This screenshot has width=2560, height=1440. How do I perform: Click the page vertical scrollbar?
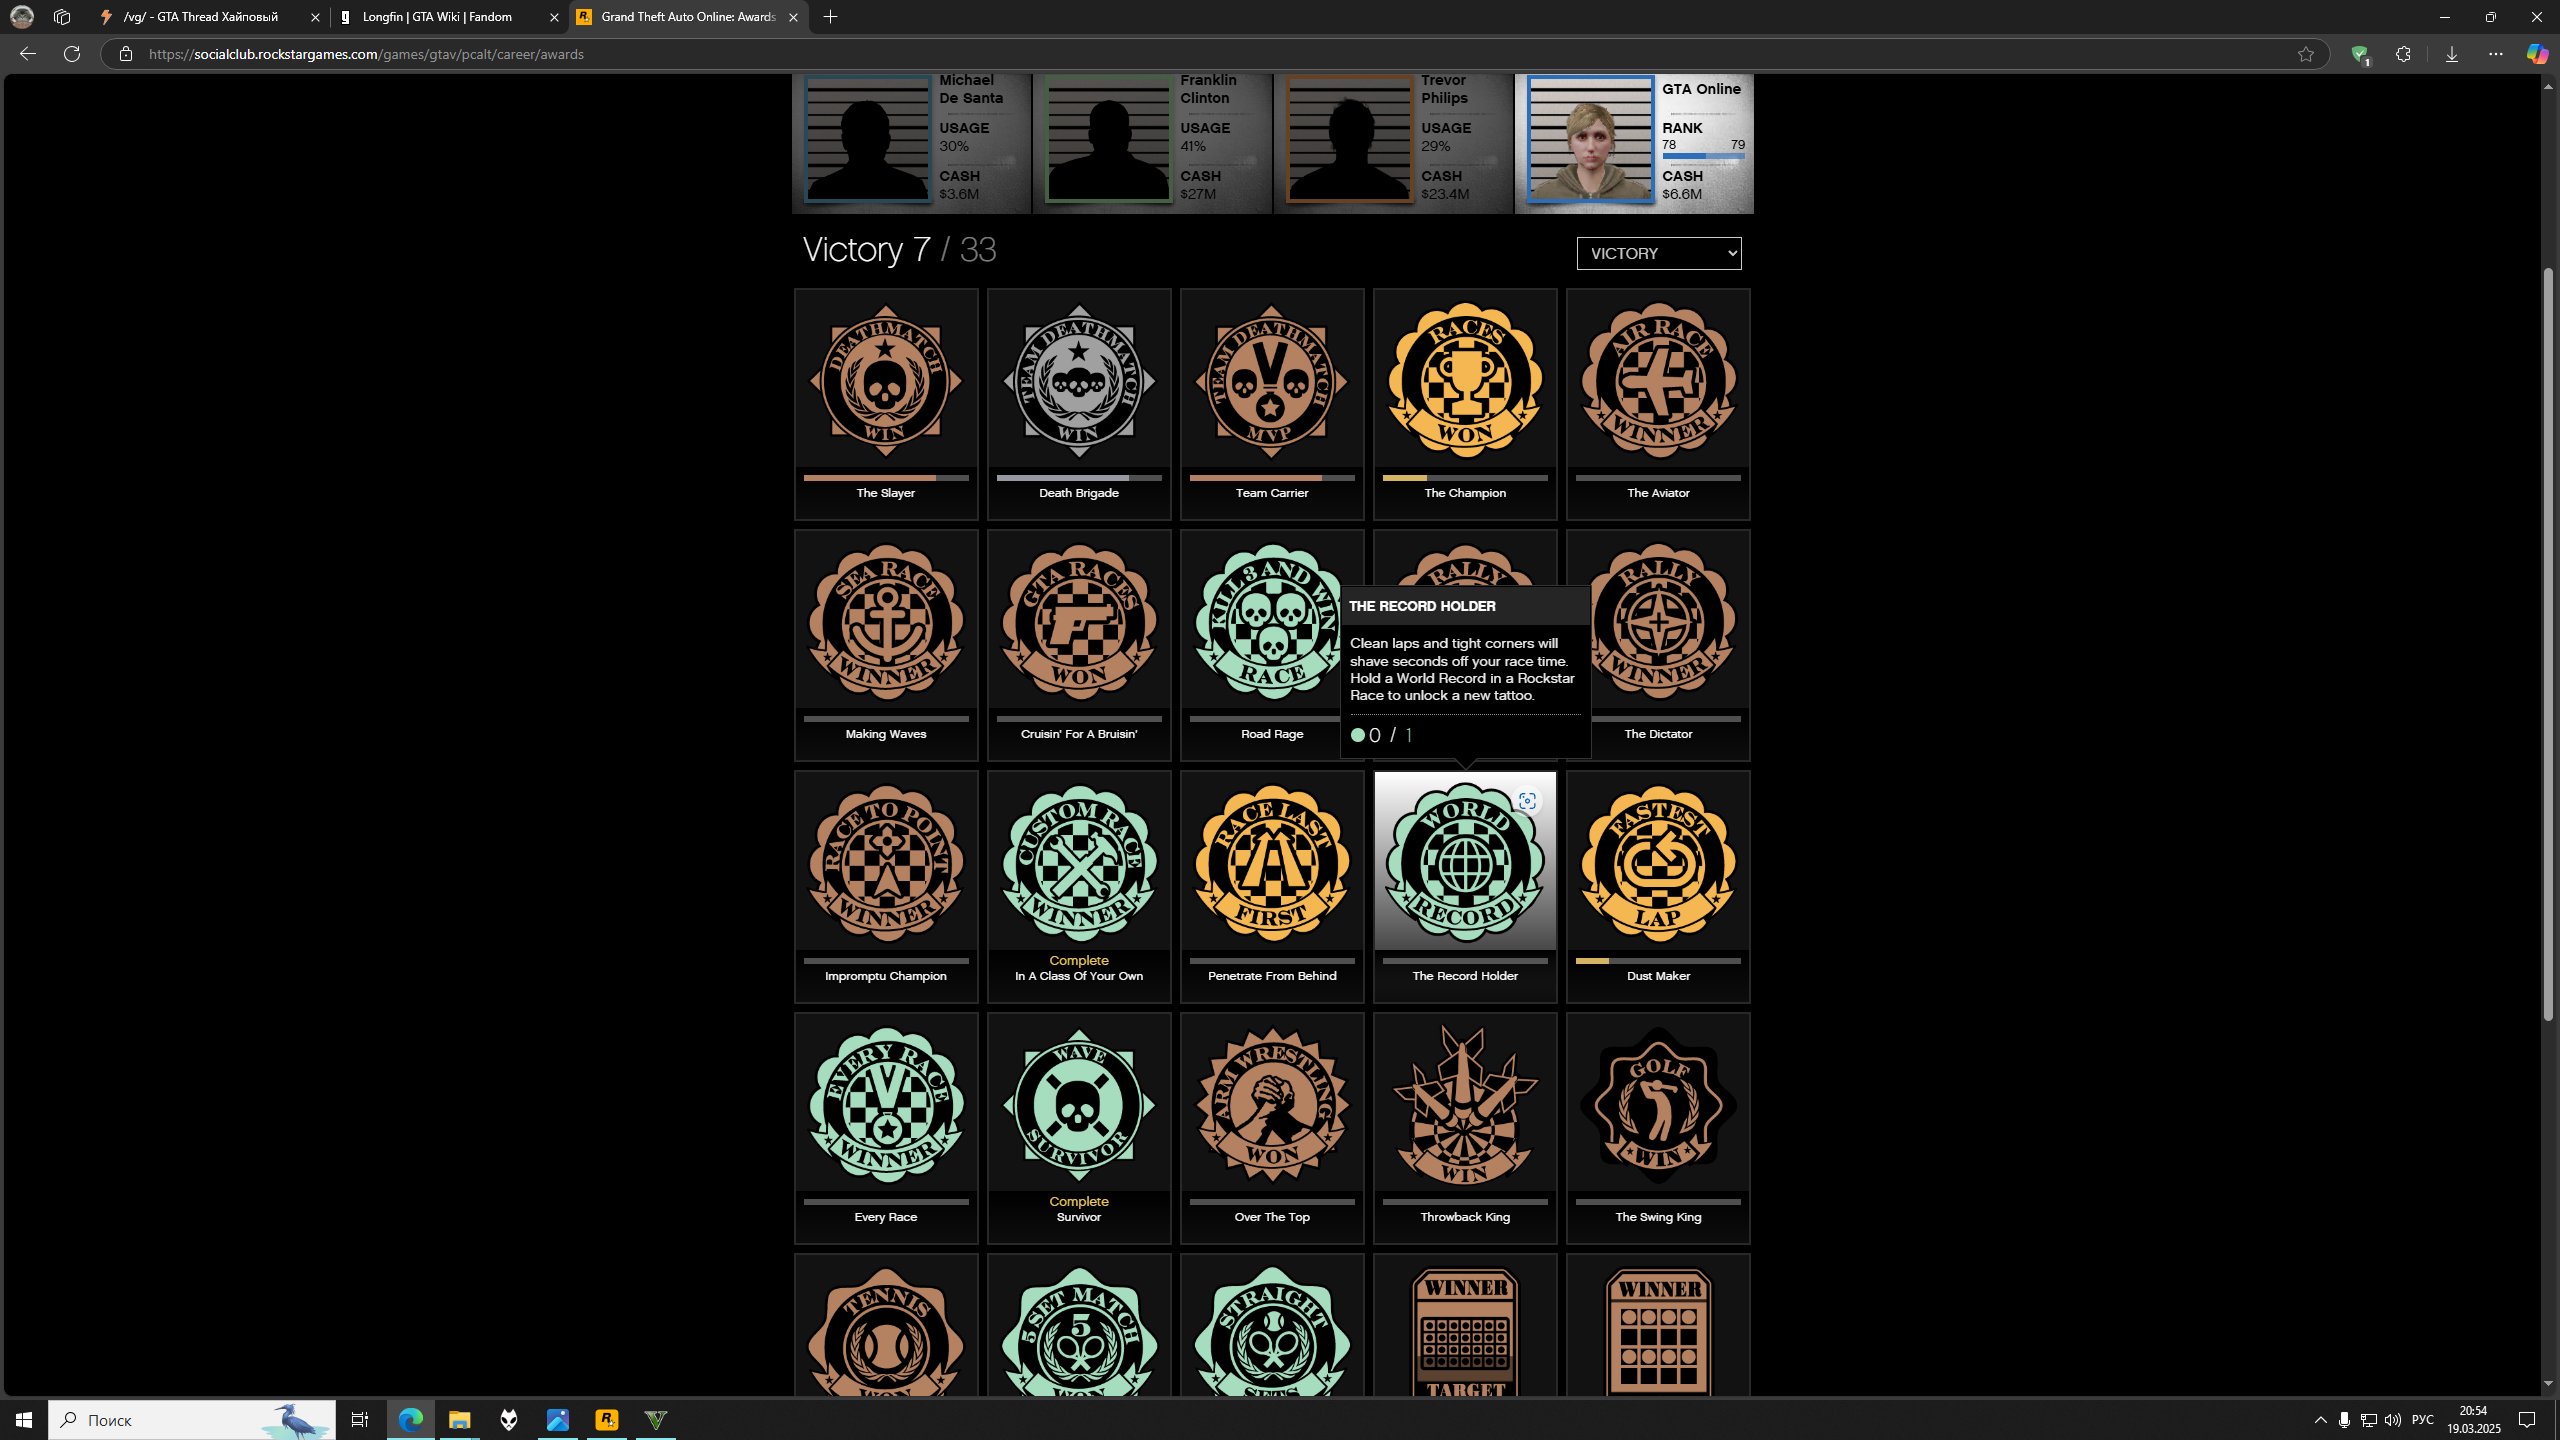[2548, 644]
